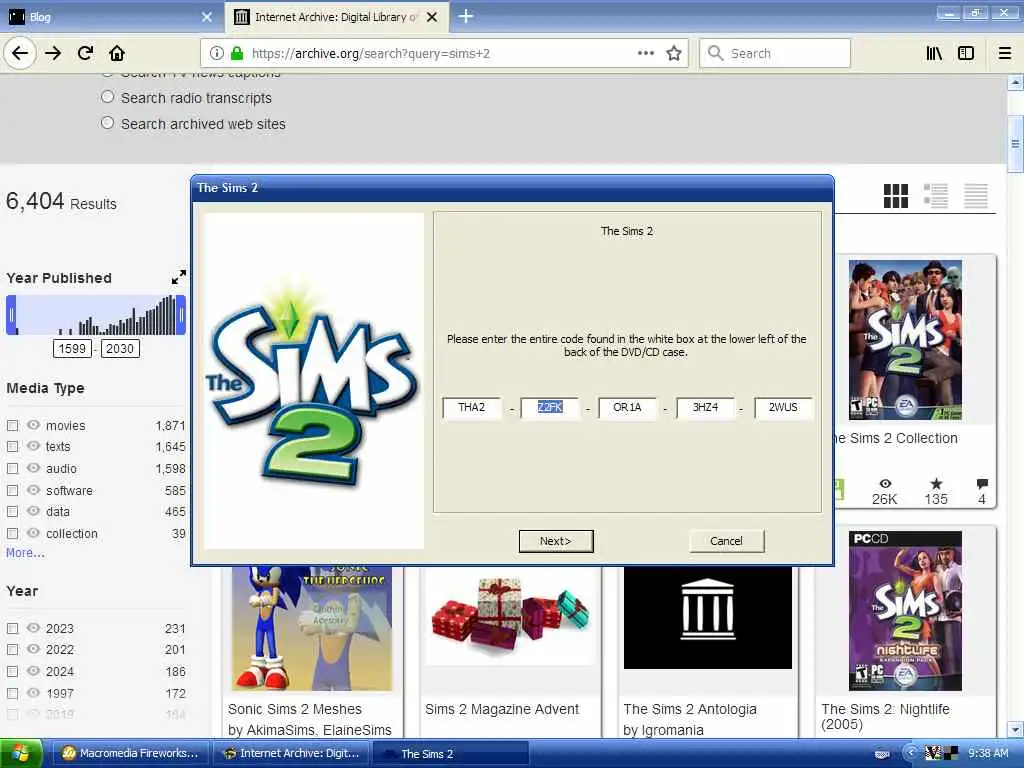1024x768 pixels.
Task: Check the data media type box
Action: pos(12,511)
